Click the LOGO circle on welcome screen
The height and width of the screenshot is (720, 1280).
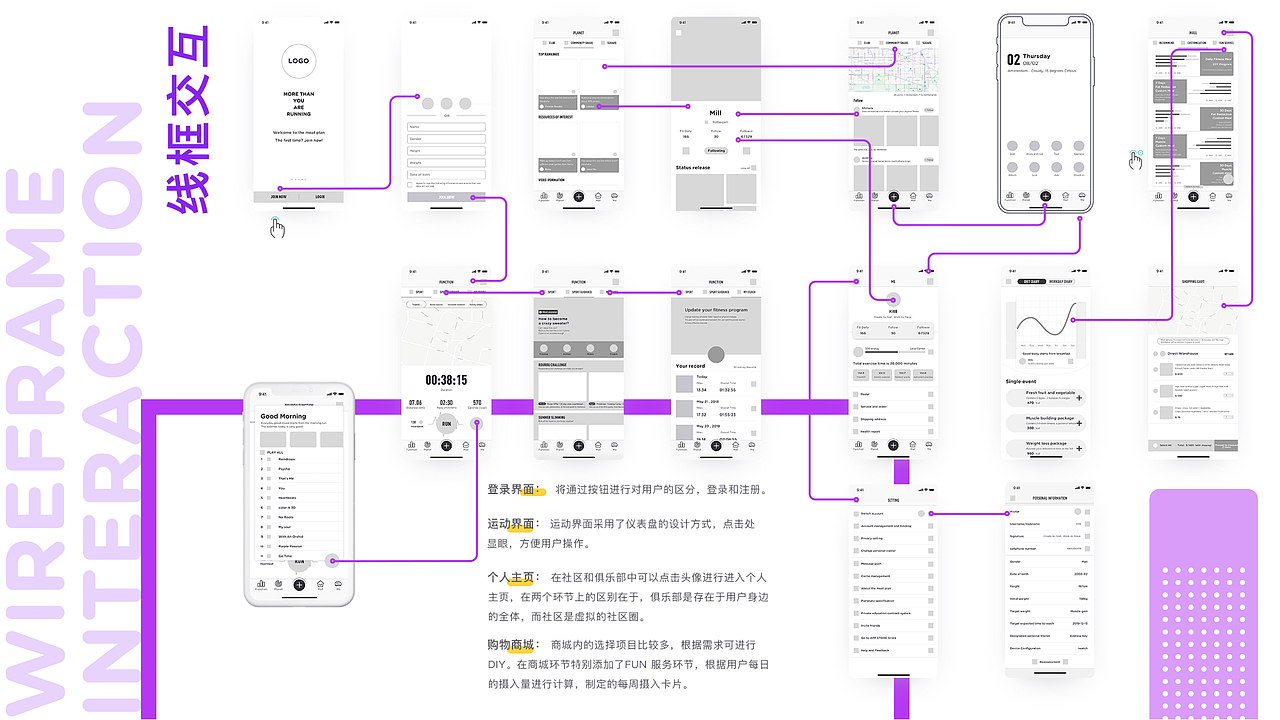point(298,61)
